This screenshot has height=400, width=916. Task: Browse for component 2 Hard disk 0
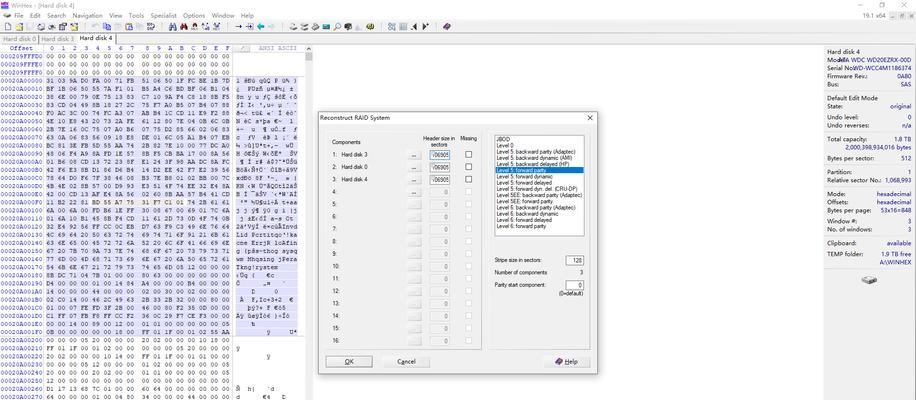click(x=414, y=167)
